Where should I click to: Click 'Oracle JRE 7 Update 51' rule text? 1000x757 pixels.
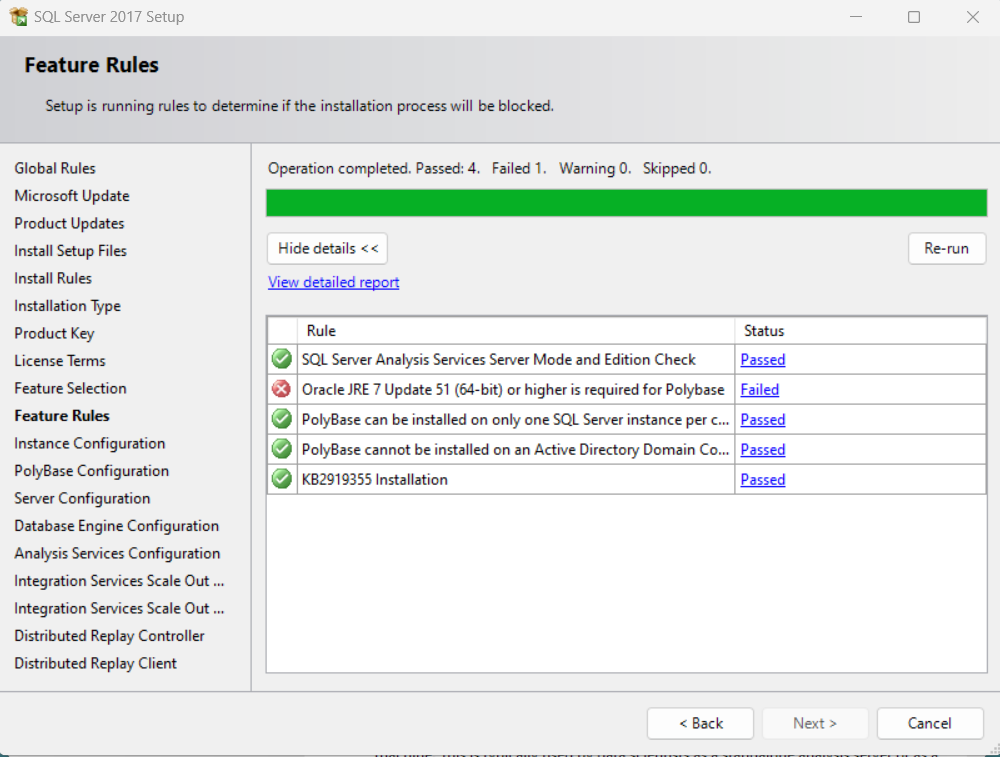tap(513, 390)
